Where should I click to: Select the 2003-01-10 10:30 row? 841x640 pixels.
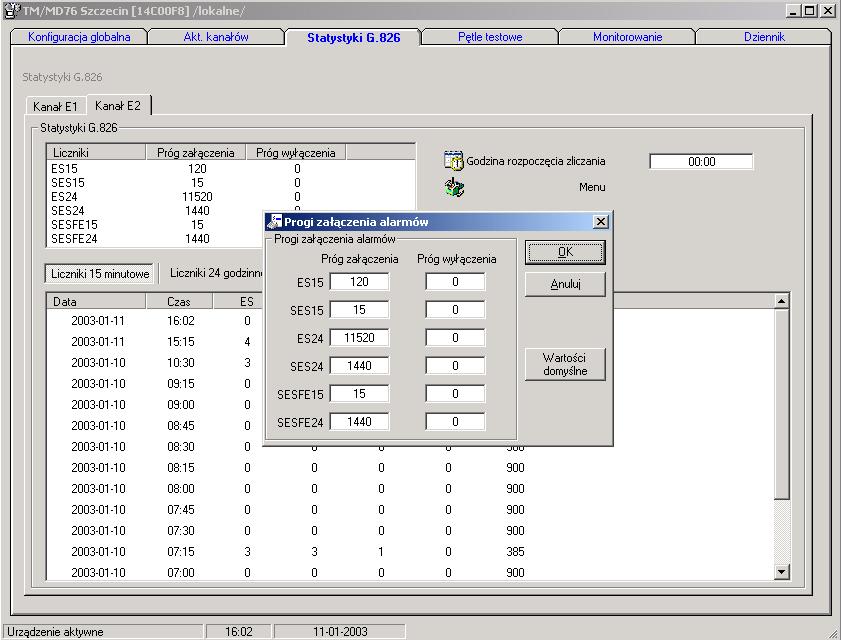tap(156, 363)
